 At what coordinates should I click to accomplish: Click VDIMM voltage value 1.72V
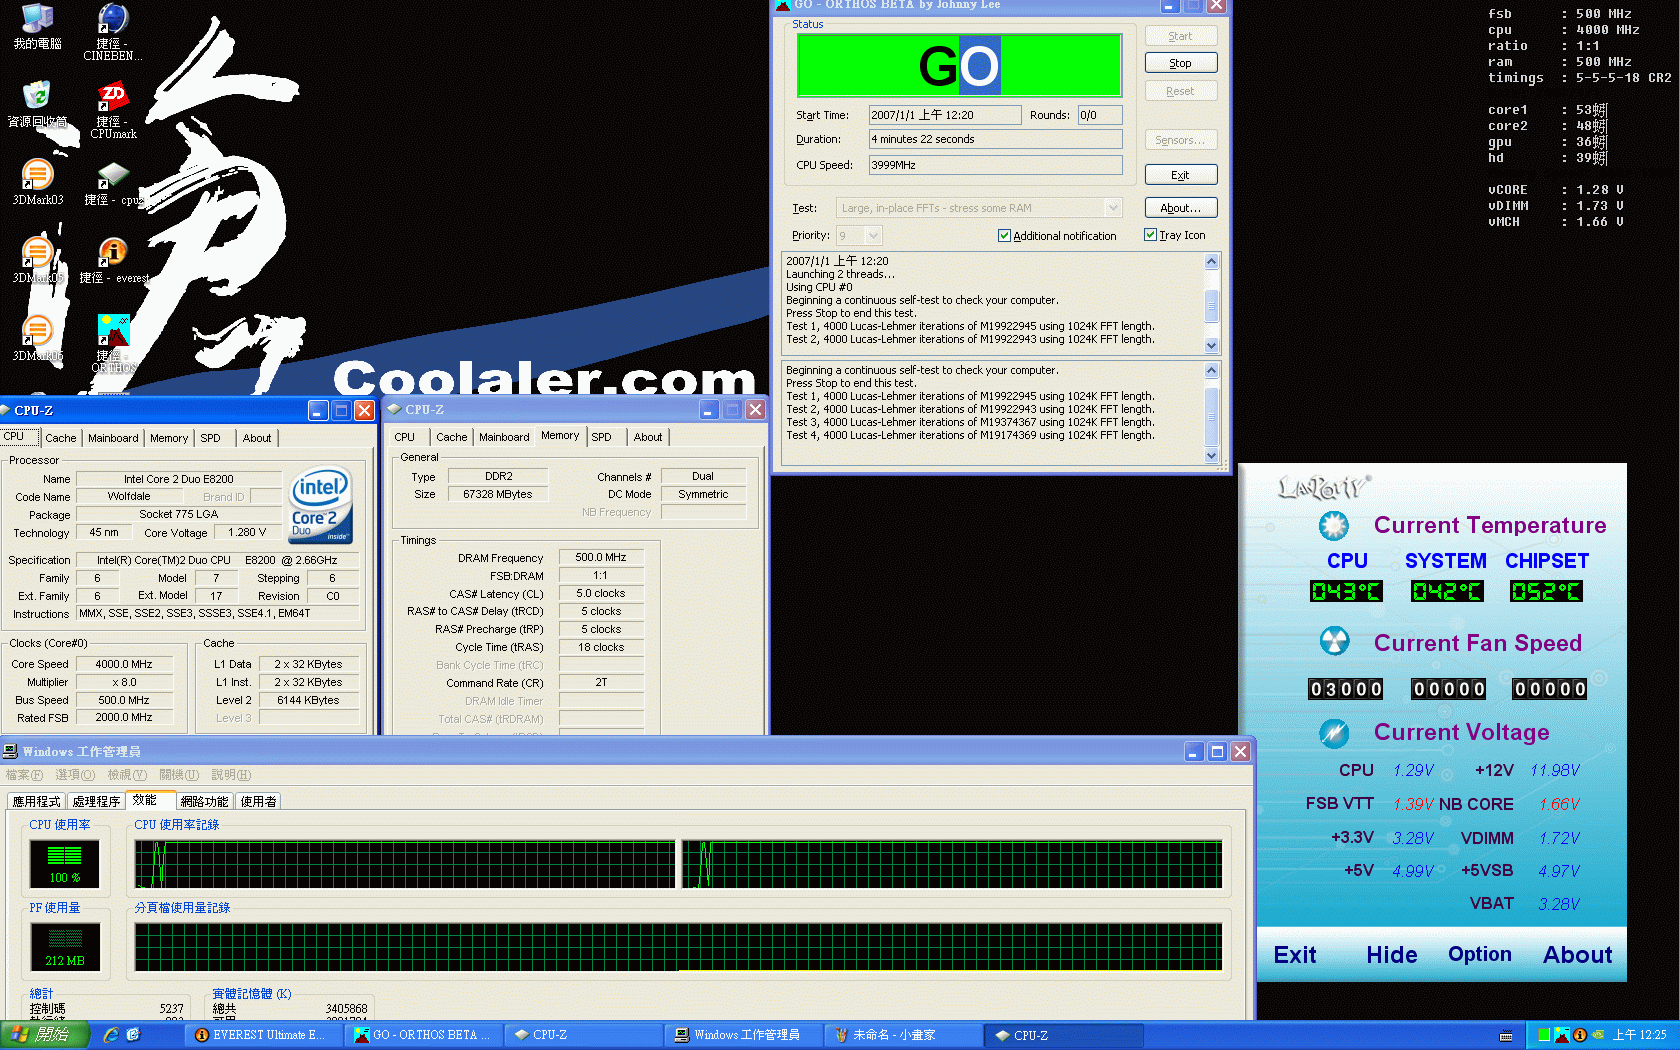tap(1560, 838)
